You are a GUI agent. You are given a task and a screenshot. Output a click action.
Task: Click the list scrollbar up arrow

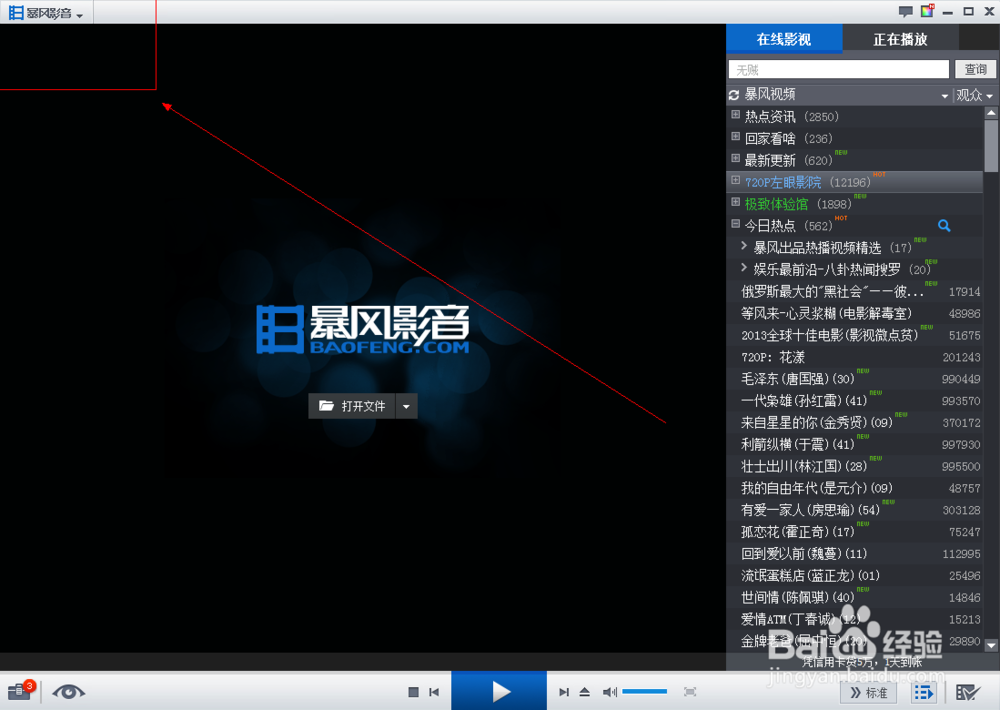(991, 113)
